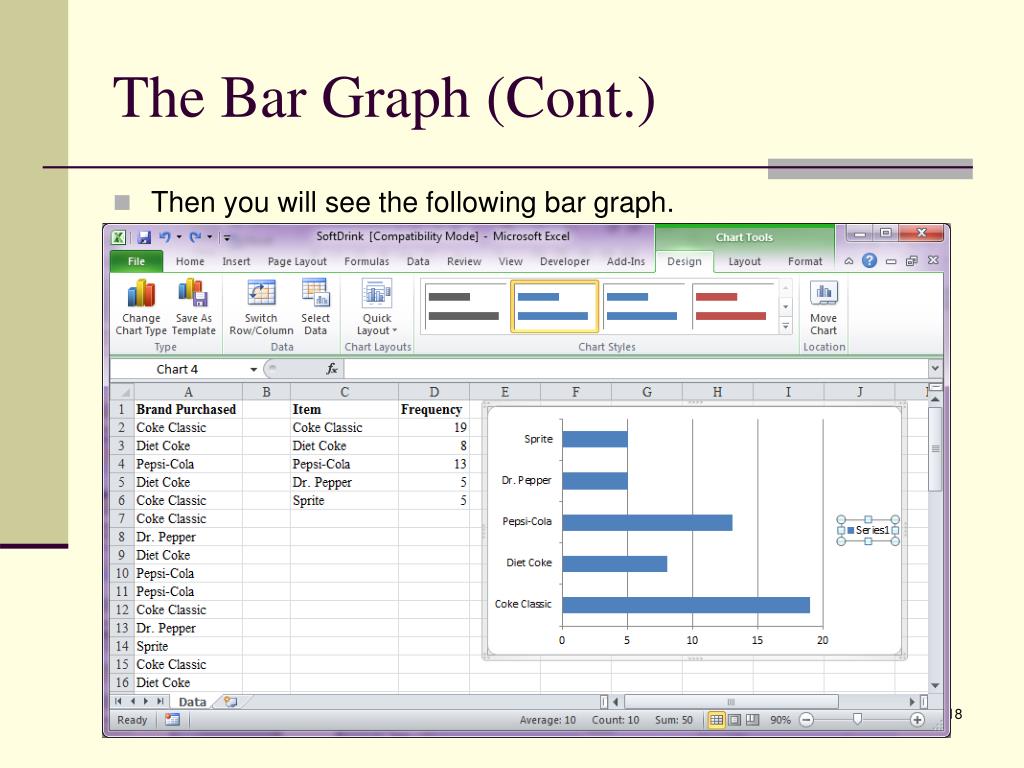Expand the formula bar with the right arrow
Viewport: 1024px width, 768px height.
pyautogui.click(x=935, y=369)
